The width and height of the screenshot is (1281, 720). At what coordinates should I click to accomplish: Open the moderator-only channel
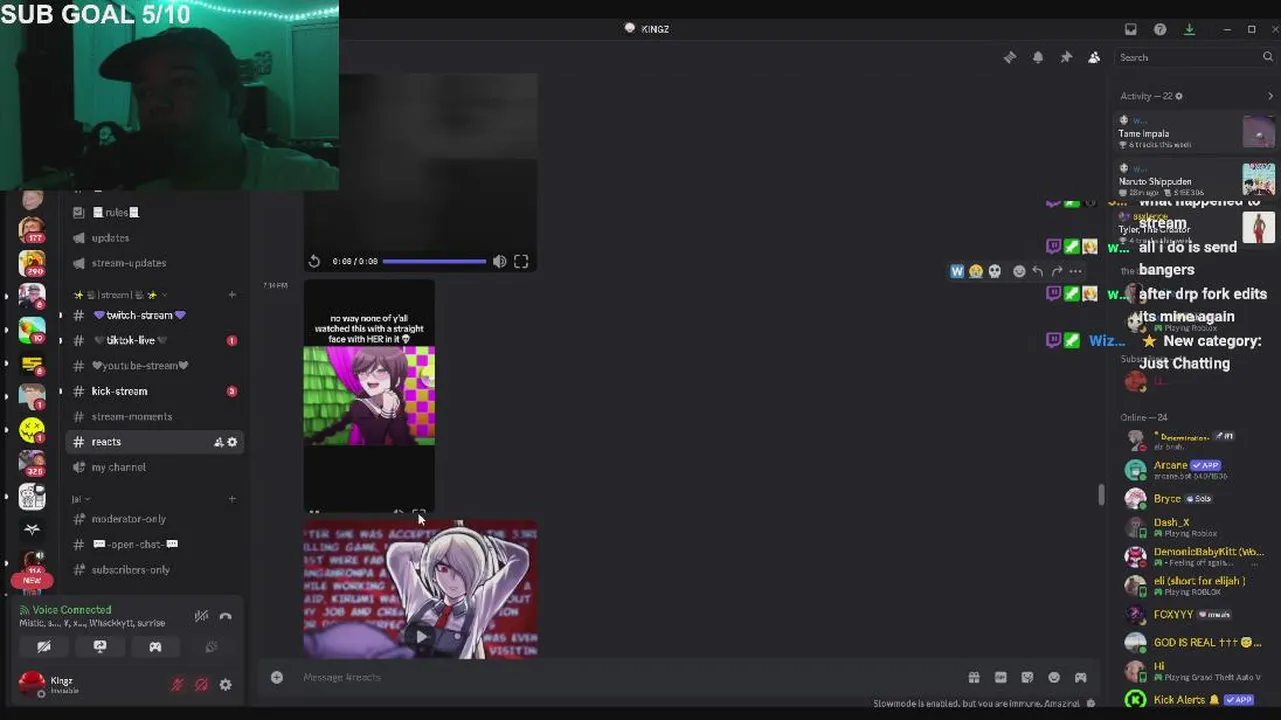[x=128, y=519]
